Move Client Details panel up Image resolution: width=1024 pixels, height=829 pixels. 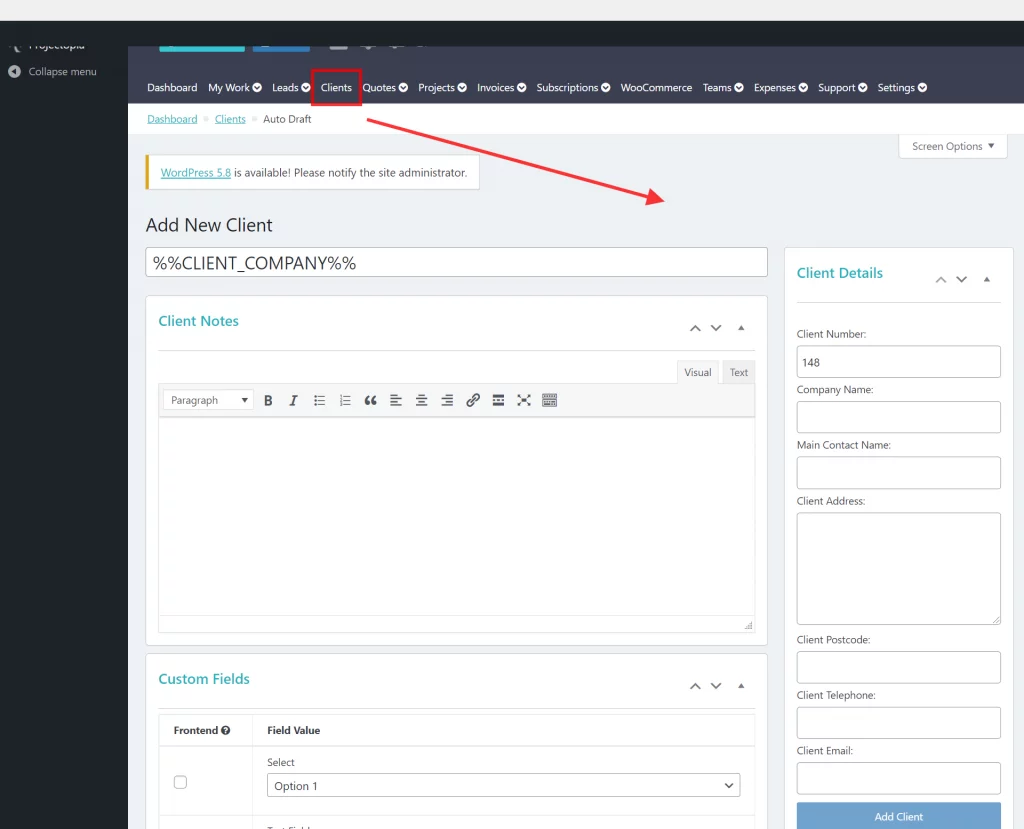[x=941, y=280]
